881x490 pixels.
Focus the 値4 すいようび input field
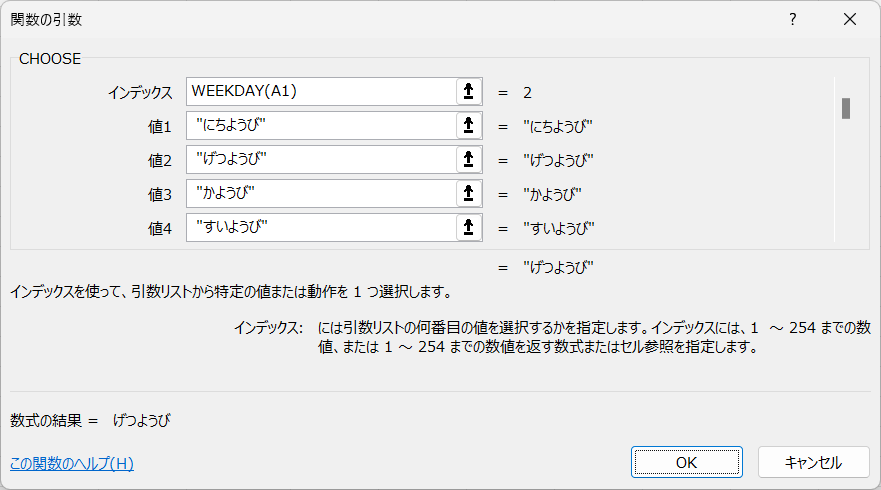point(321,228)
